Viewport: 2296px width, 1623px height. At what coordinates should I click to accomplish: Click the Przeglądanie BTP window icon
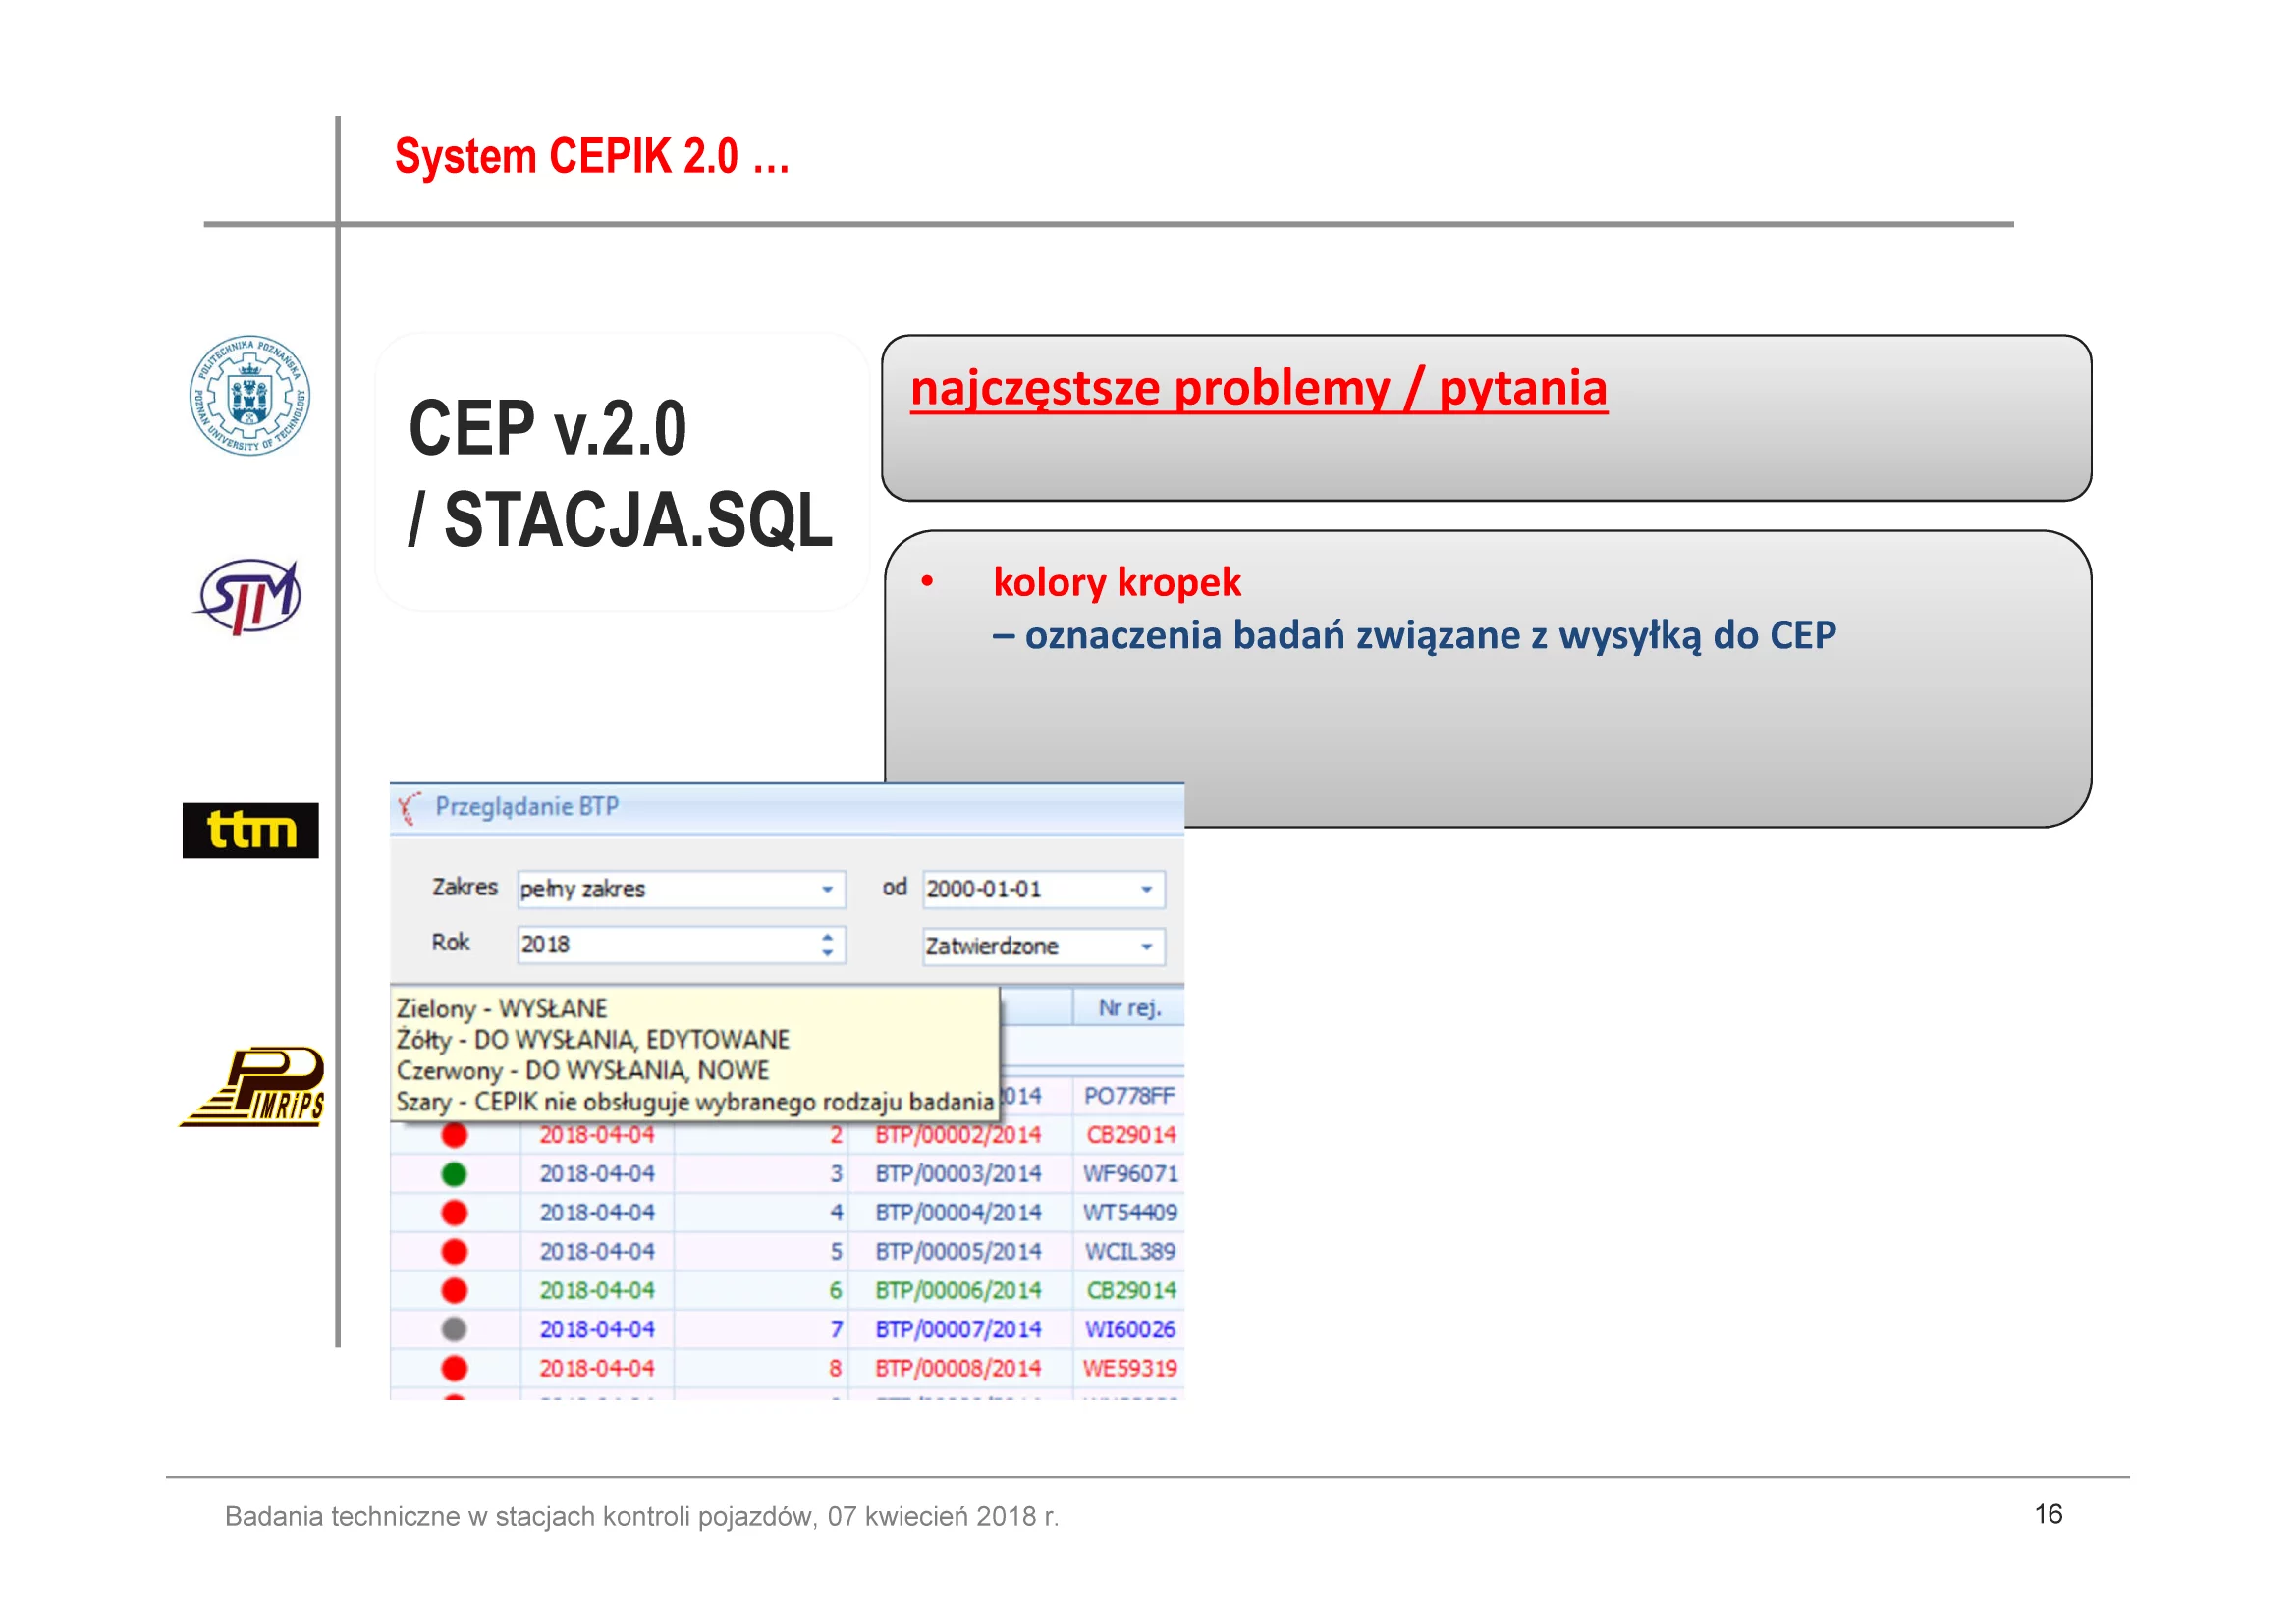pyautogui.click(x=409, y=808)
